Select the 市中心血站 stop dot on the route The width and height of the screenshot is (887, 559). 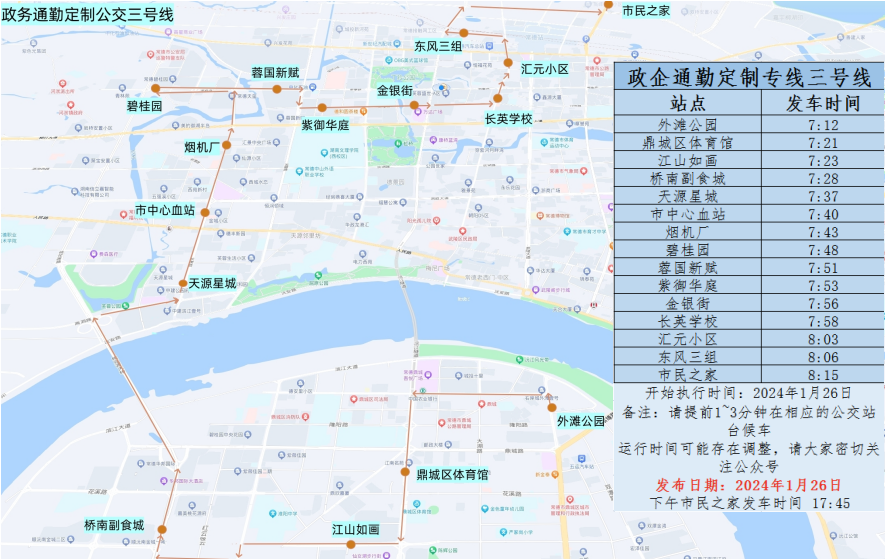(x=204, y=212)
